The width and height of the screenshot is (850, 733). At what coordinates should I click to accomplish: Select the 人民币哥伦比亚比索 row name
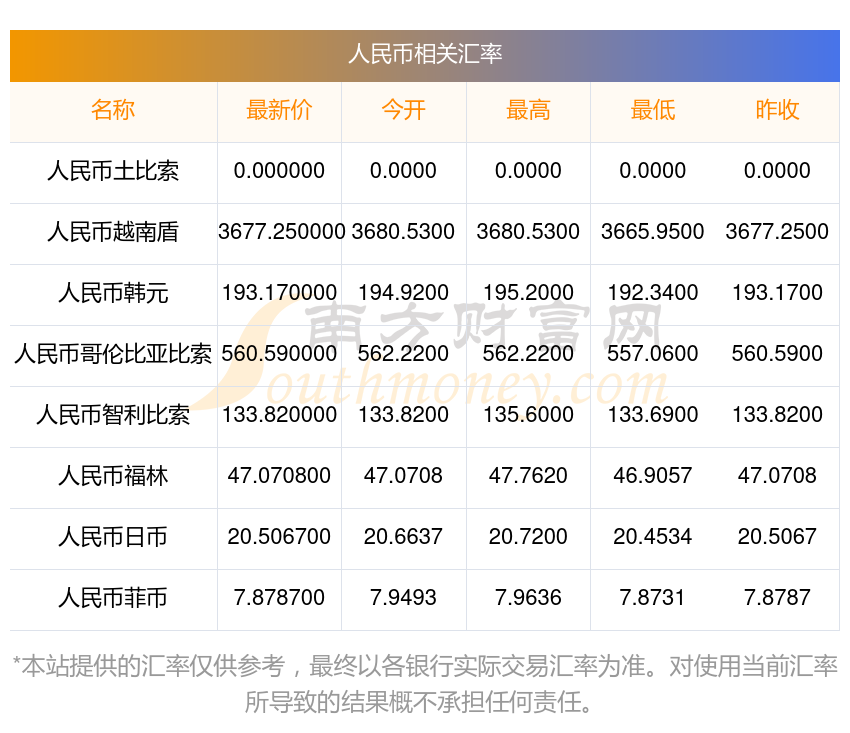tap(113, 354)
